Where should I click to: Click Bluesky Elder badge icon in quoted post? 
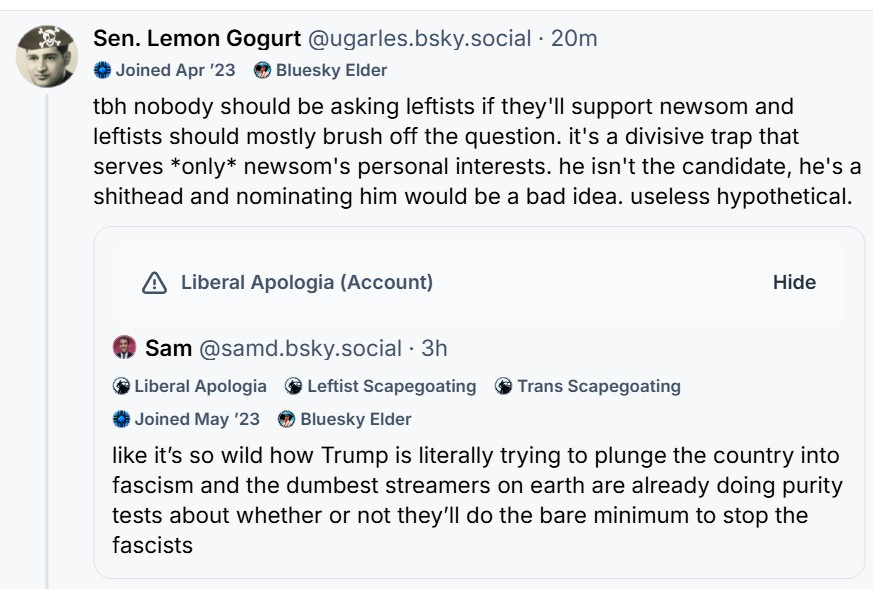tap(287, 418)
